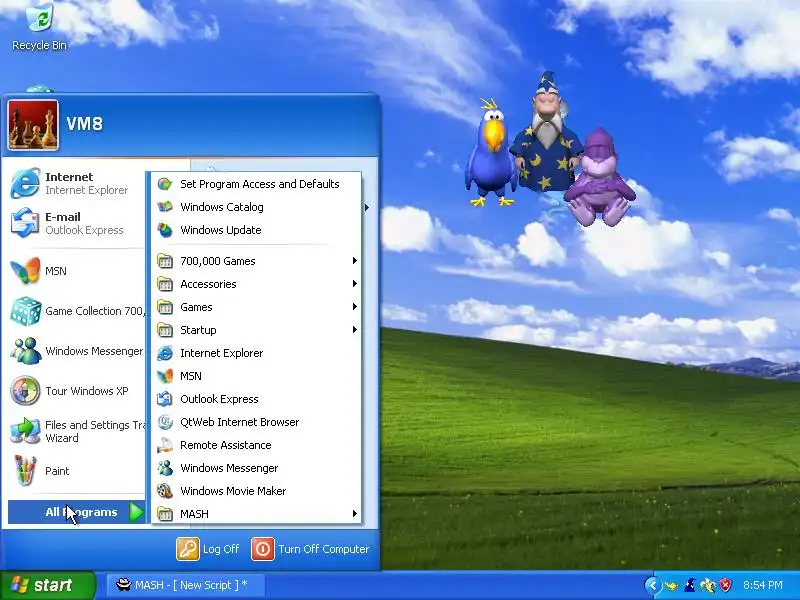Select All Programs label
The height and width of the screenshot is (600, 800).
pyautogui.click(x=81, y=512)
